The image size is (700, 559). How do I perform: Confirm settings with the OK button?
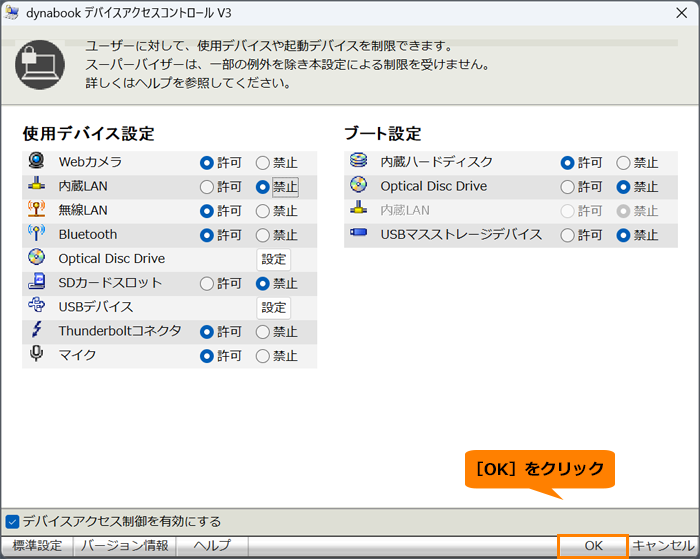593,546
